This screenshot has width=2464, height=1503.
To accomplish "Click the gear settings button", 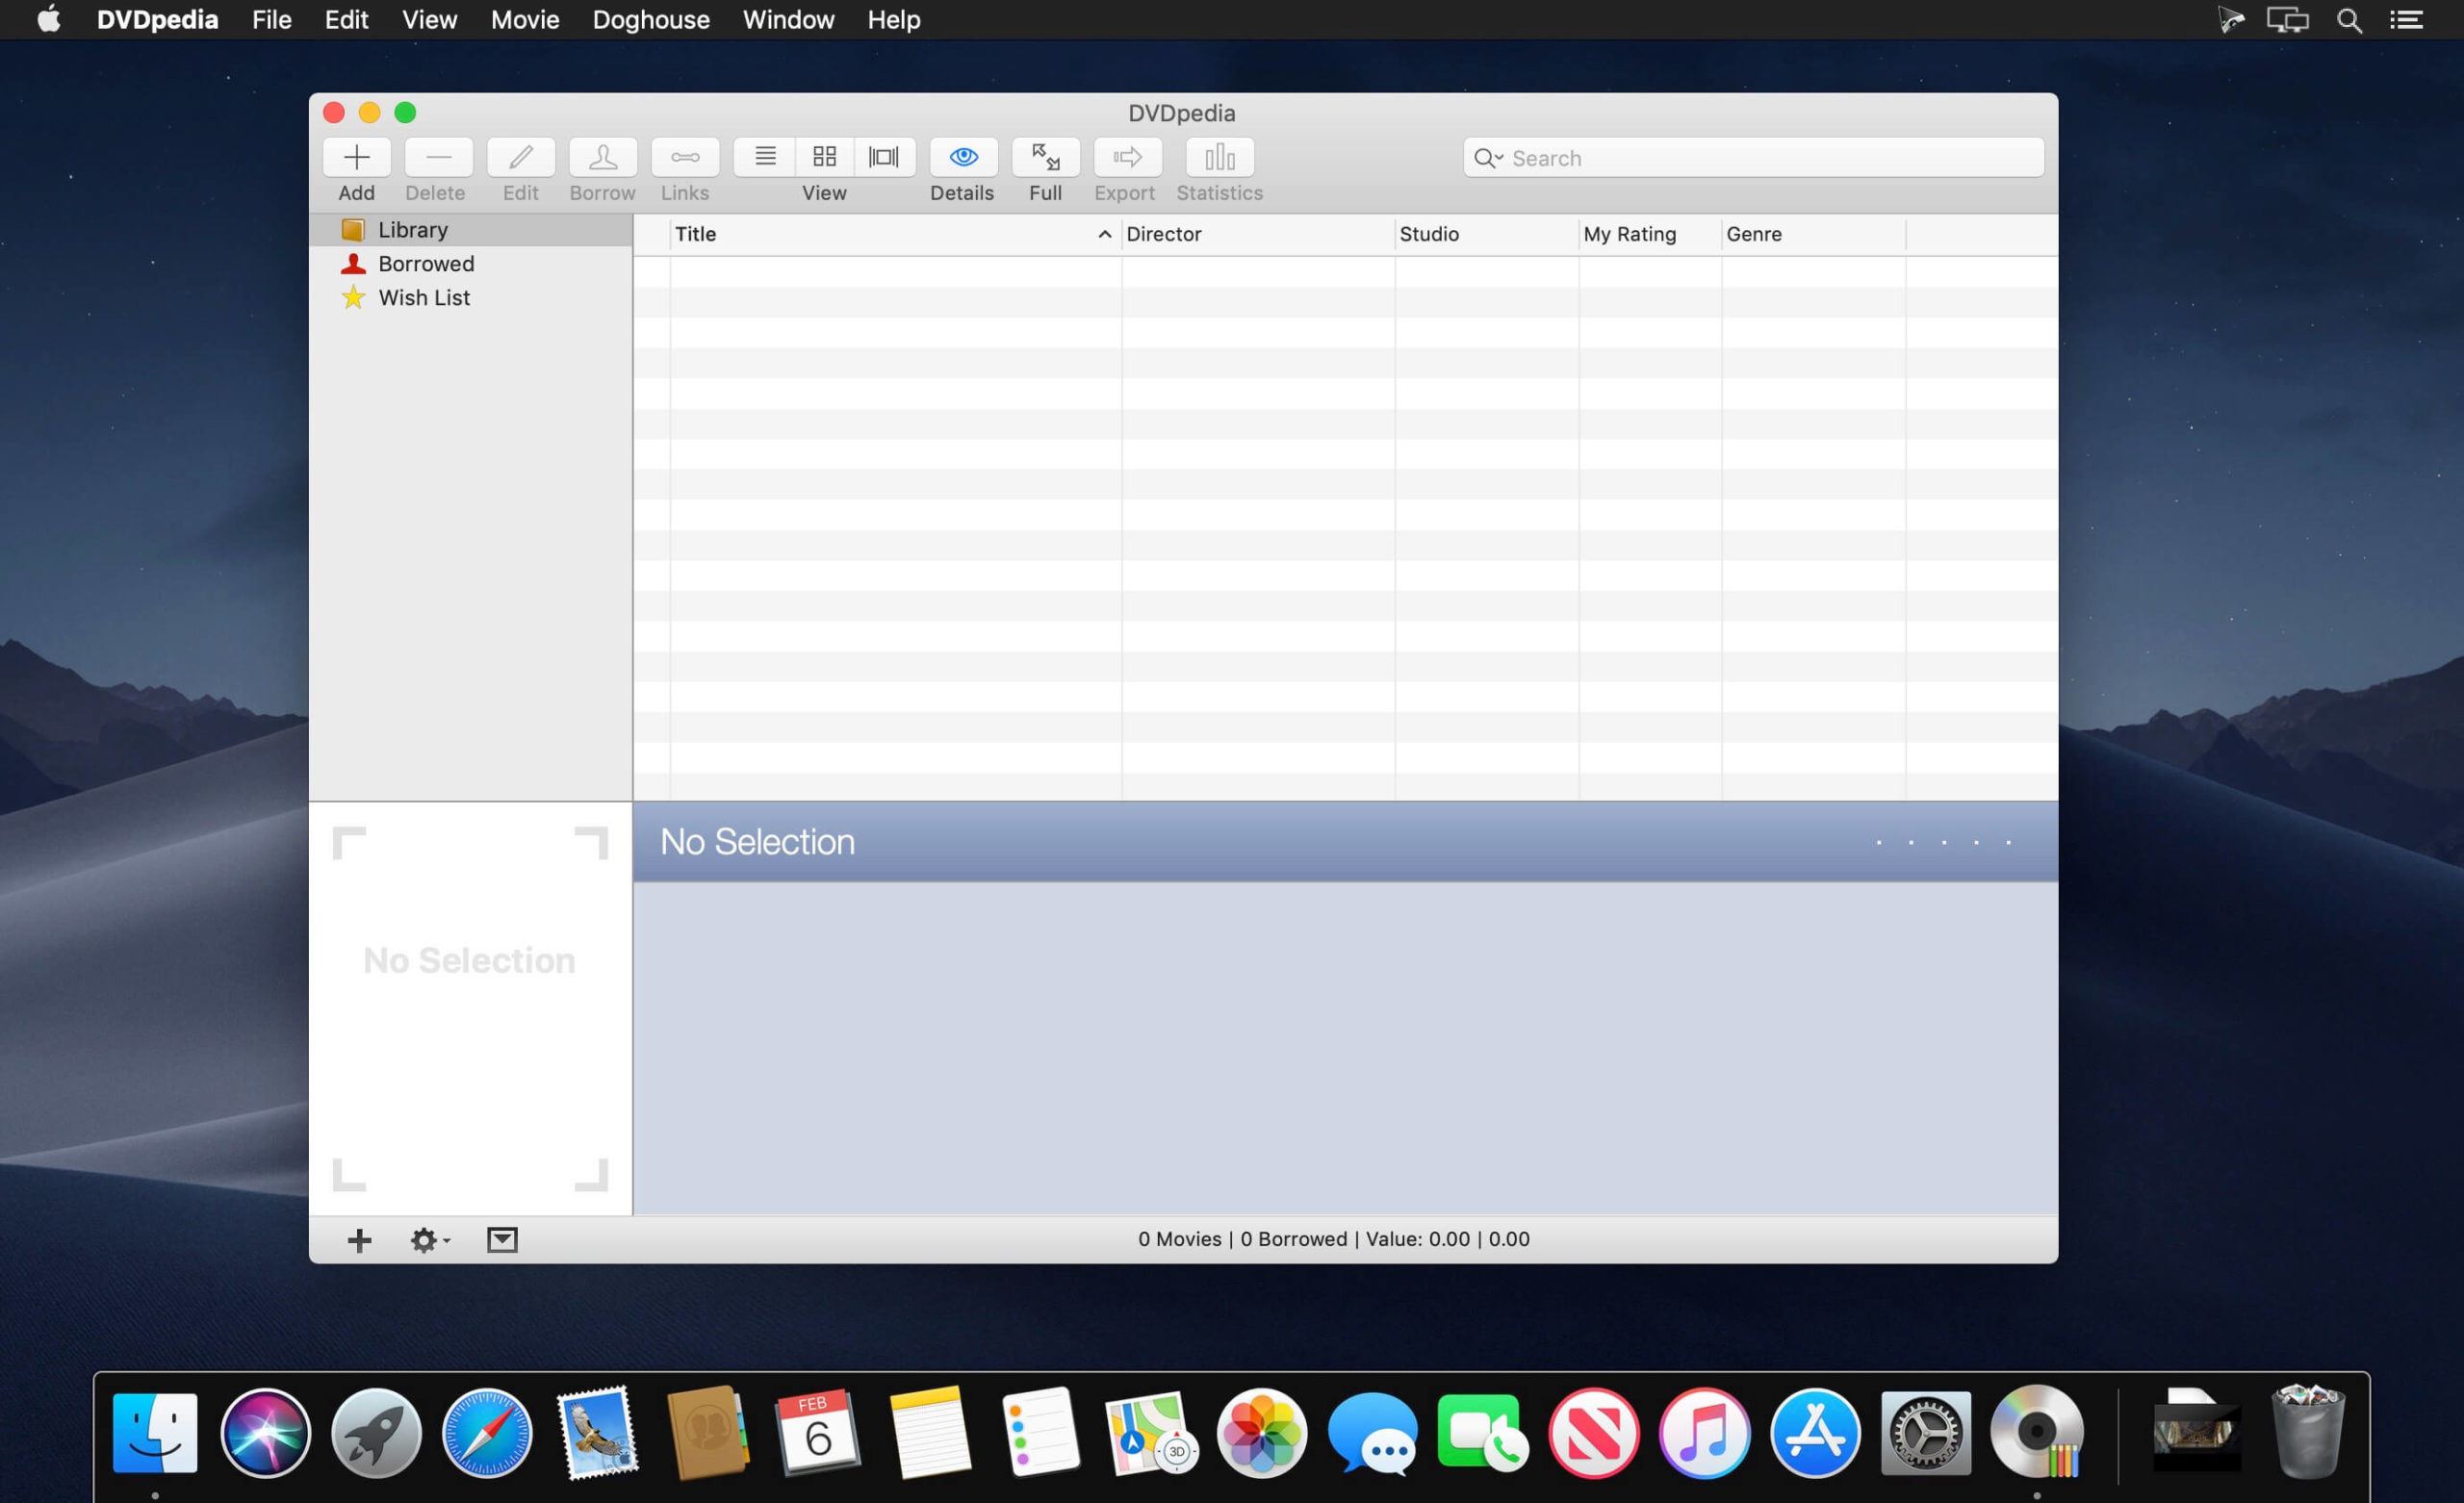I will click(x=427, y=1239).
